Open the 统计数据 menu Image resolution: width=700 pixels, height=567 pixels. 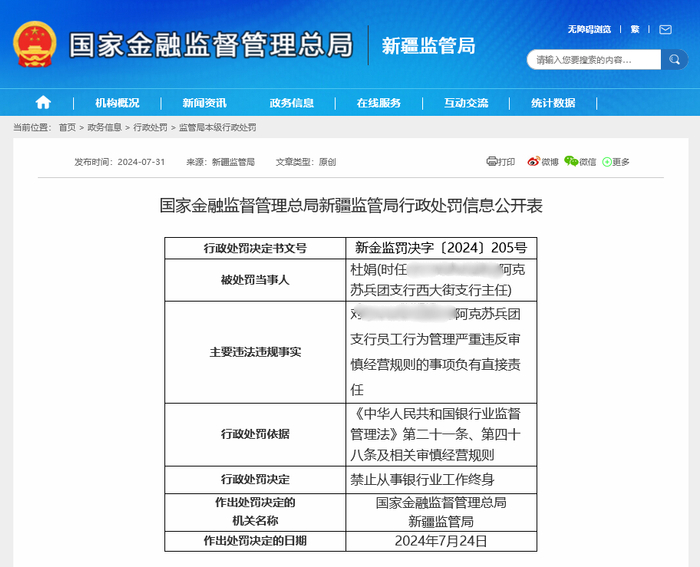(553, 103)
